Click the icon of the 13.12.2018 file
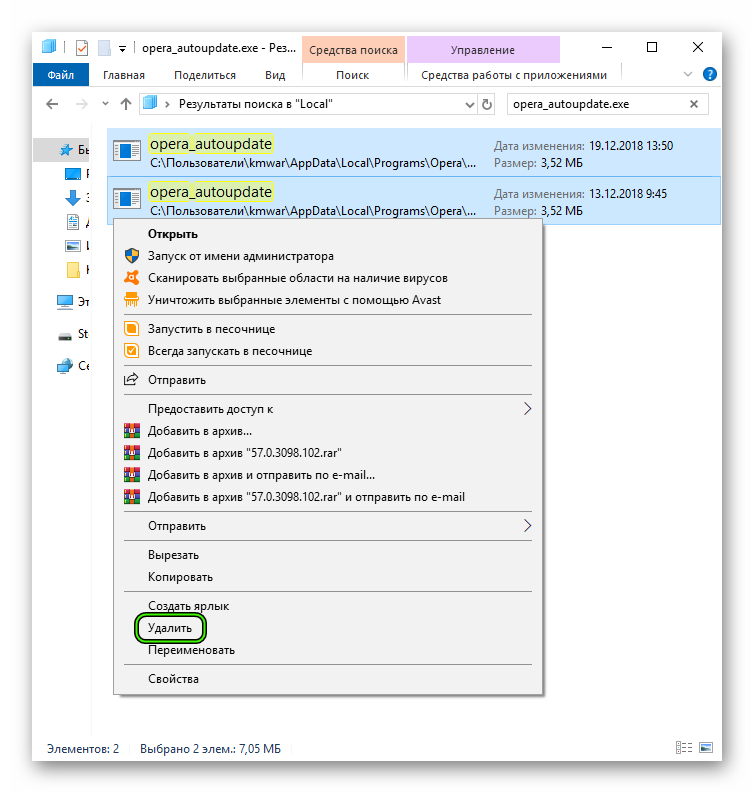 [x=126, y=199]
